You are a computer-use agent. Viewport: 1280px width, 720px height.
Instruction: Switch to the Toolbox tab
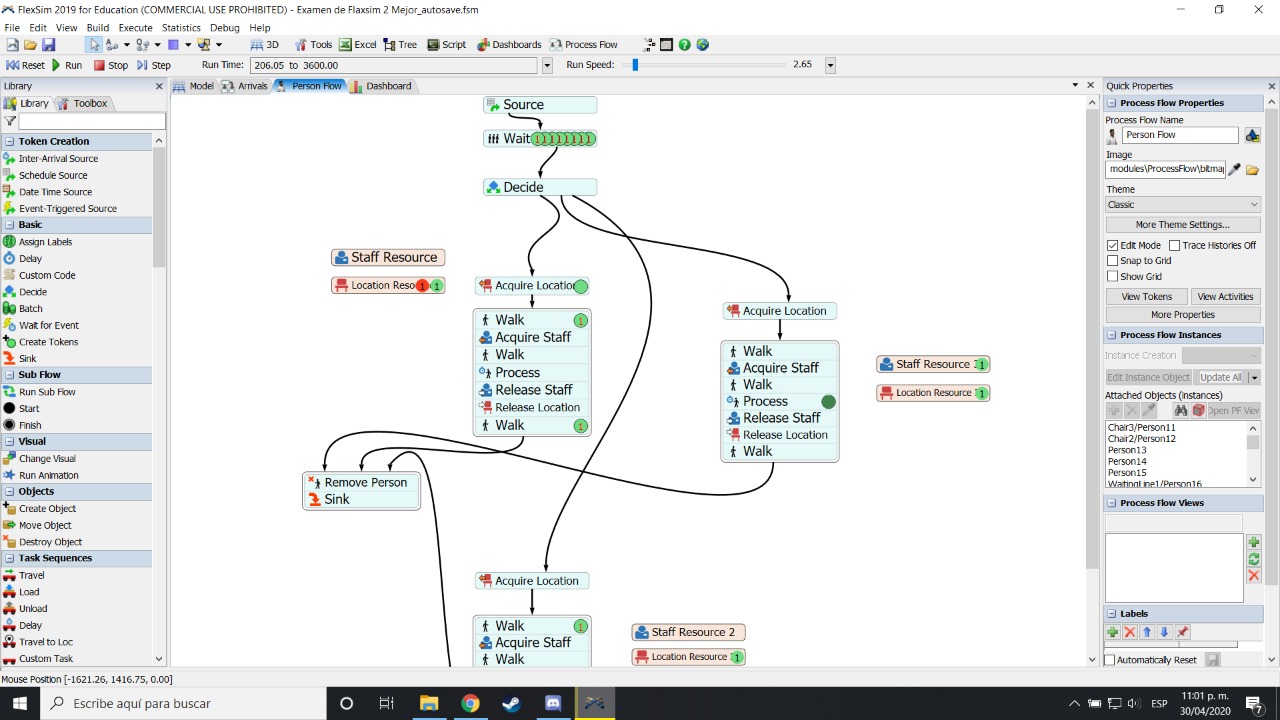click(x=83, y=103)
